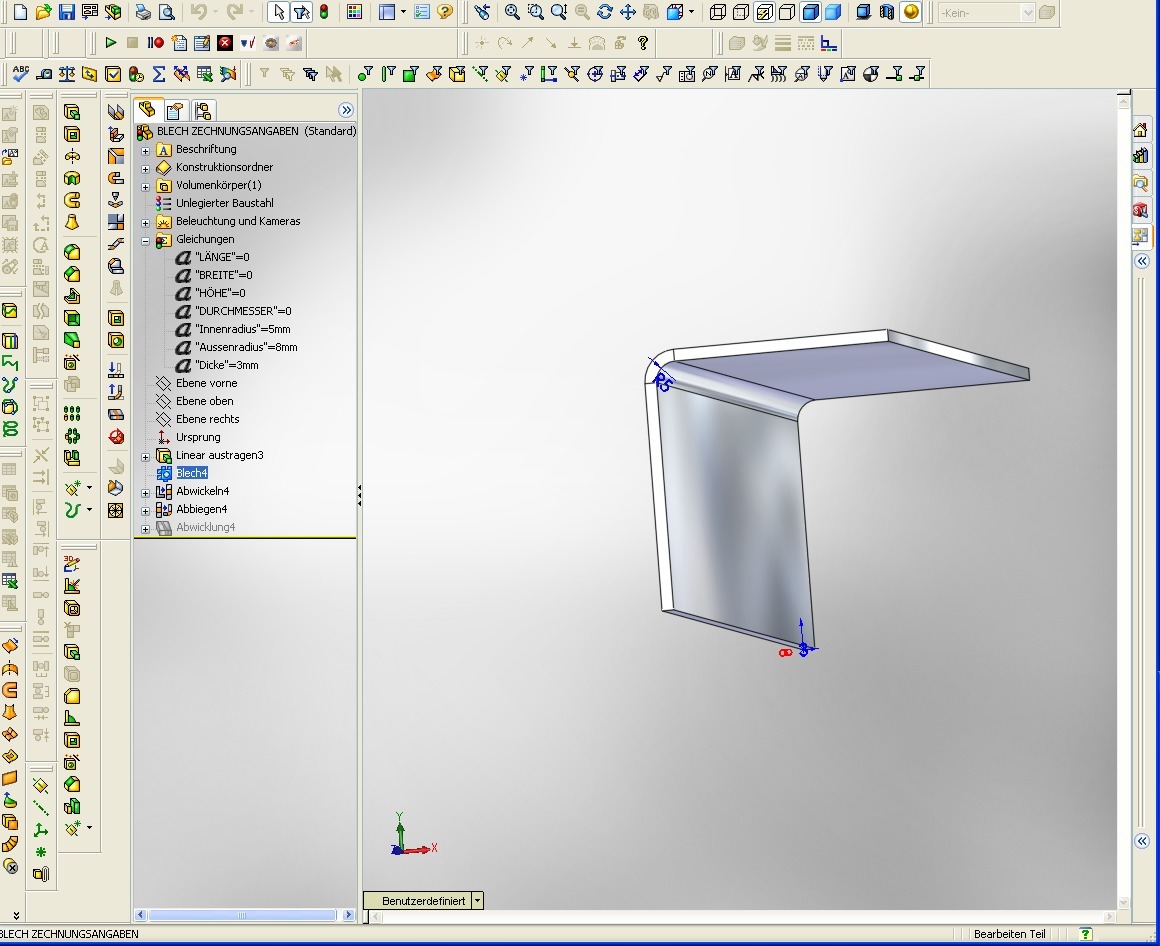Click the Fold sheet metal icon
Viewport: 1160px width, 946px height.
116,391
